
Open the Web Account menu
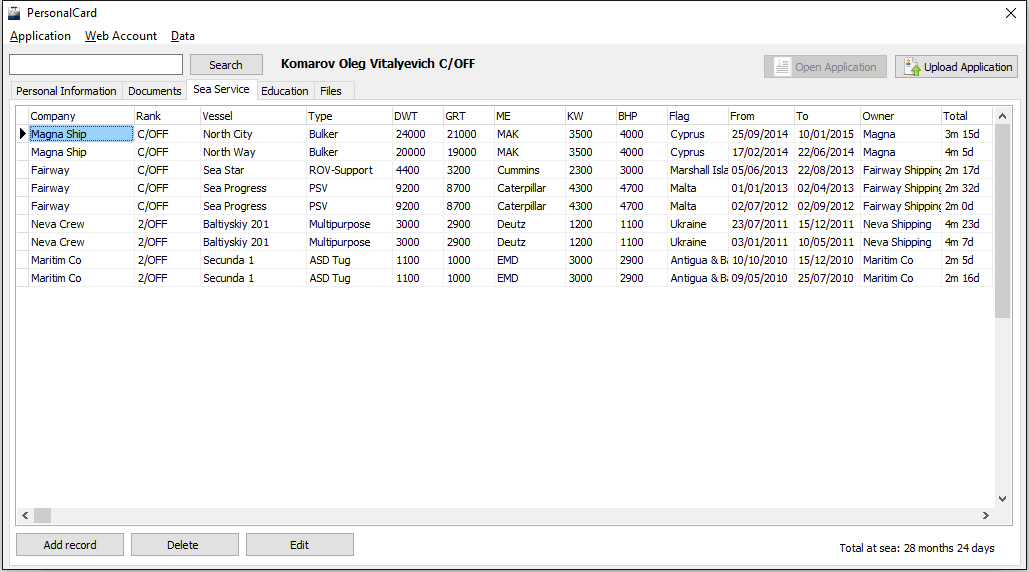(x=121, y=36)
